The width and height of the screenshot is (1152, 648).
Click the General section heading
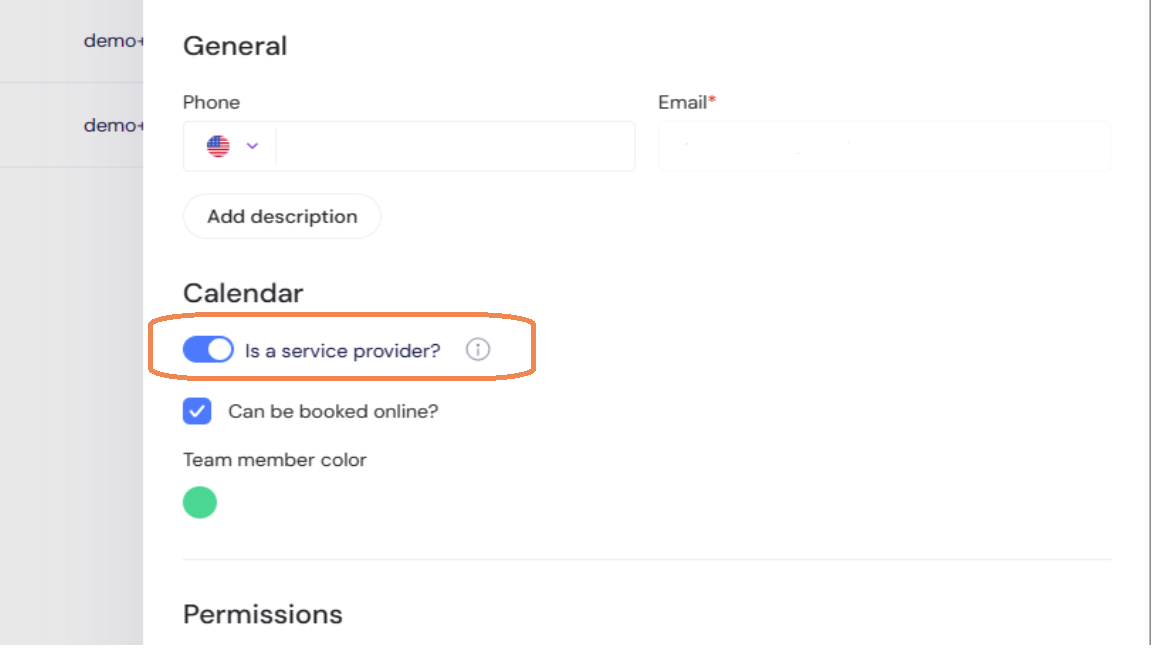tap(235, 46)
